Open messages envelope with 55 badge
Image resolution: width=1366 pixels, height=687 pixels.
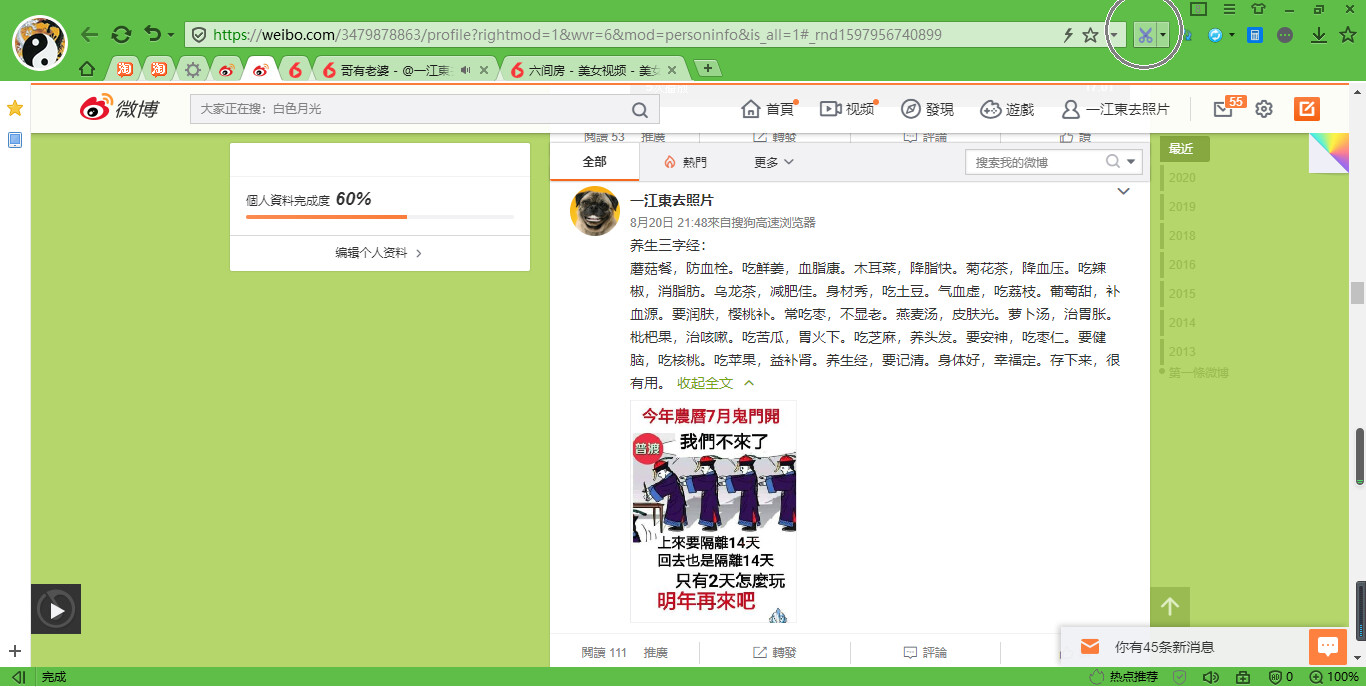pos(1224,109)
